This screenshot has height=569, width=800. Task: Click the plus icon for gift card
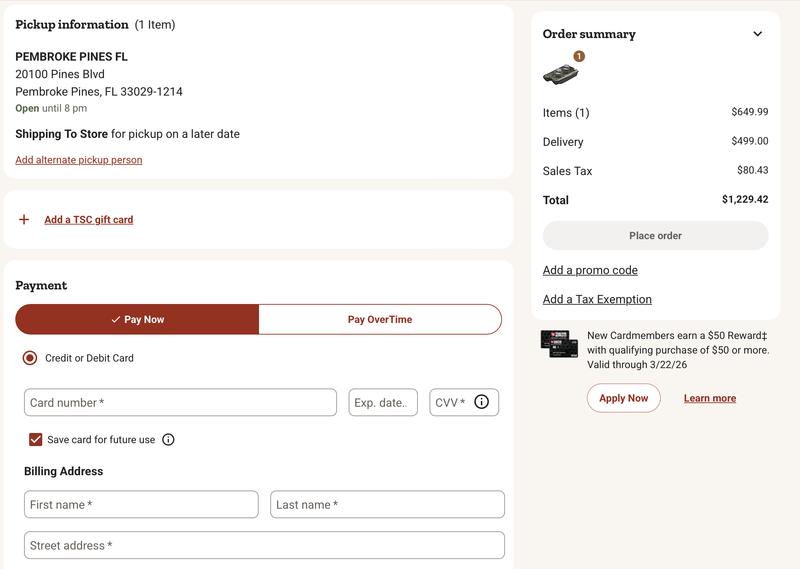click(x=24, y=219)
